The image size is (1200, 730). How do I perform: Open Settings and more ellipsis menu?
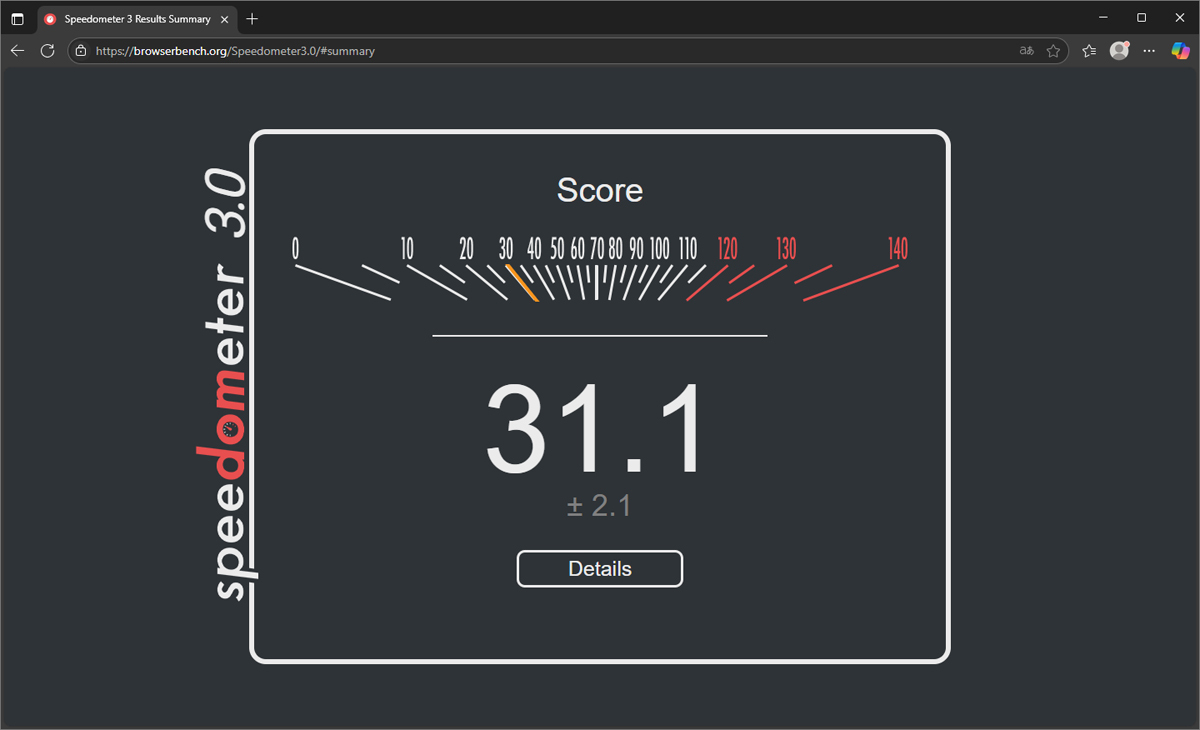1149,51
